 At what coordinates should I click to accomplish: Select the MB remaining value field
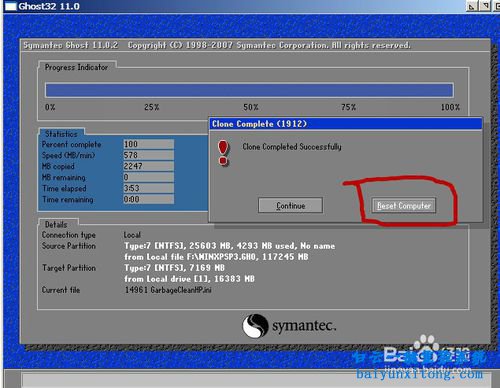[x=148, y=177]
